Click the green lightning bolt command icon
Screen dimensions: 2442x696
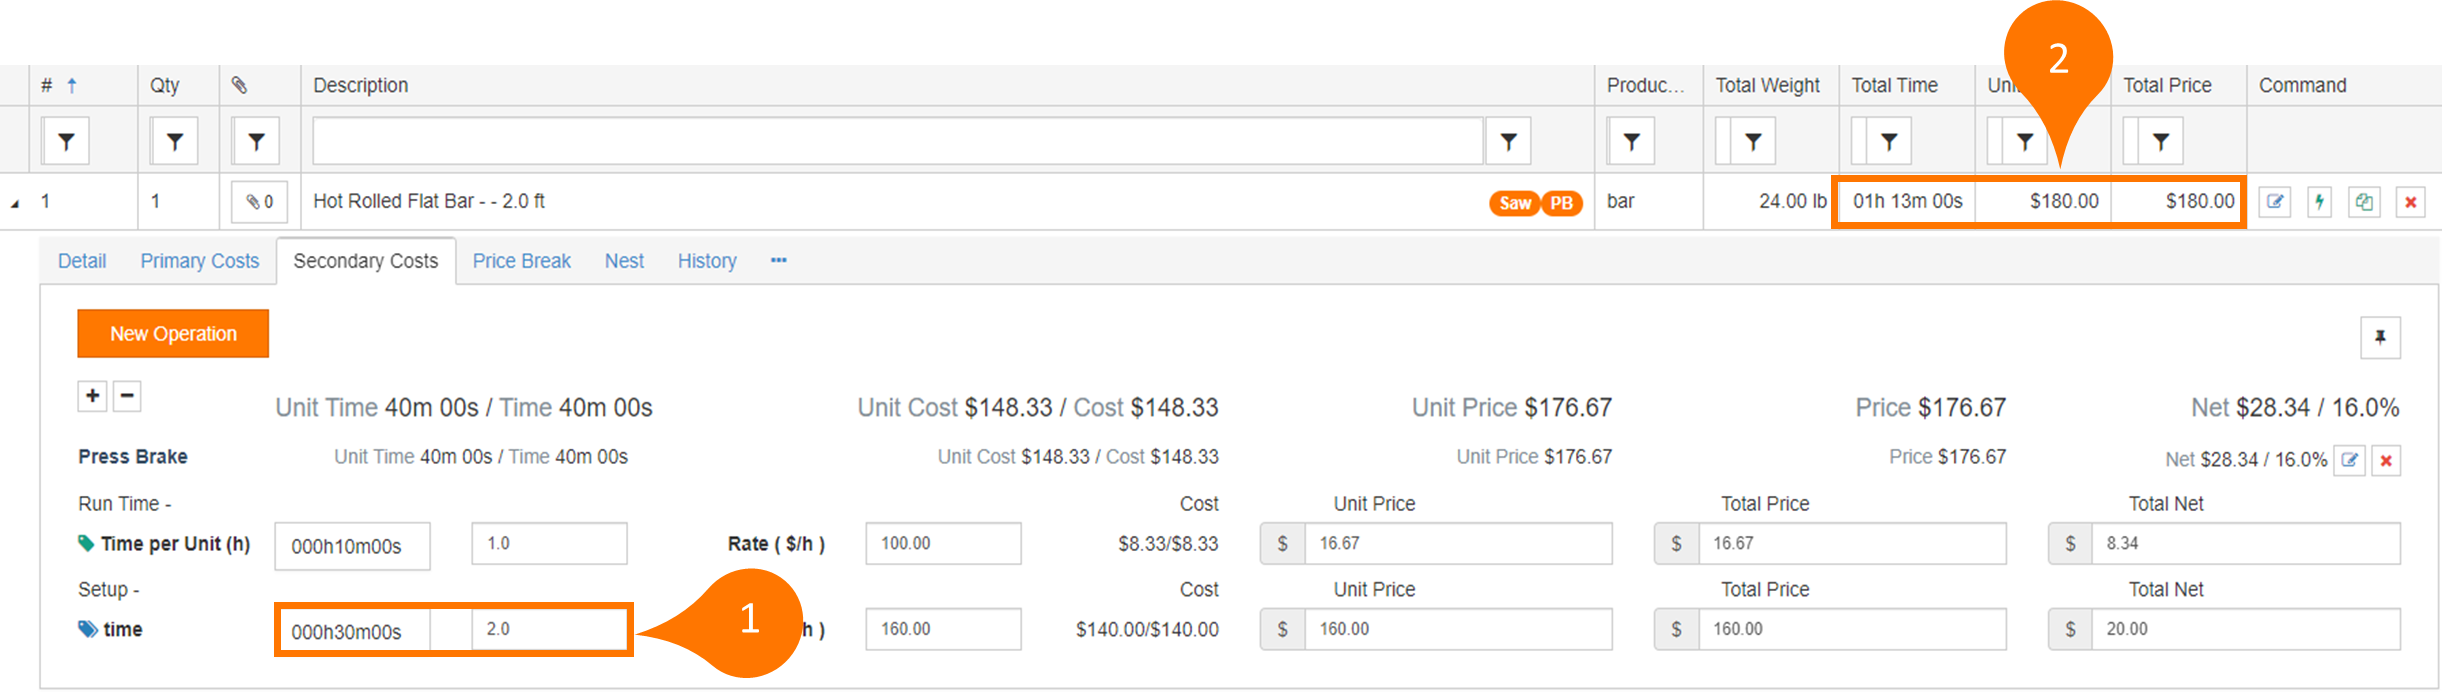point(2319,202)
